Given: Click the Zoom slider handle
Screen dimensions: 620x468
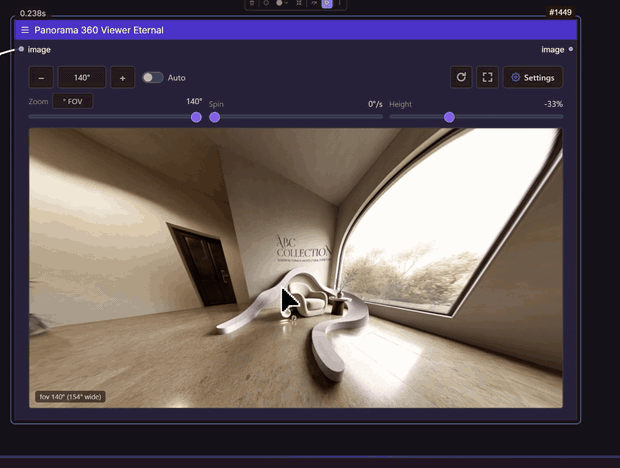Looking at the screenshot, I should (196, 117).
